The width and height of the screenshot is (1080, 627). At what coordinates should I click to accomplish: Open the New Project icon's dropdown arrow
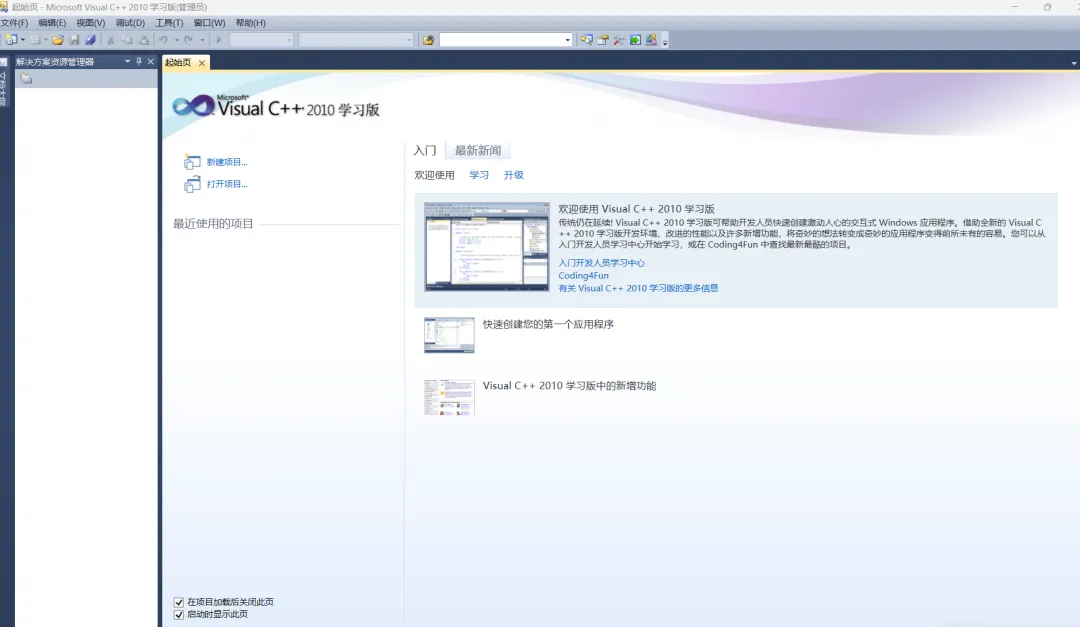23,40
